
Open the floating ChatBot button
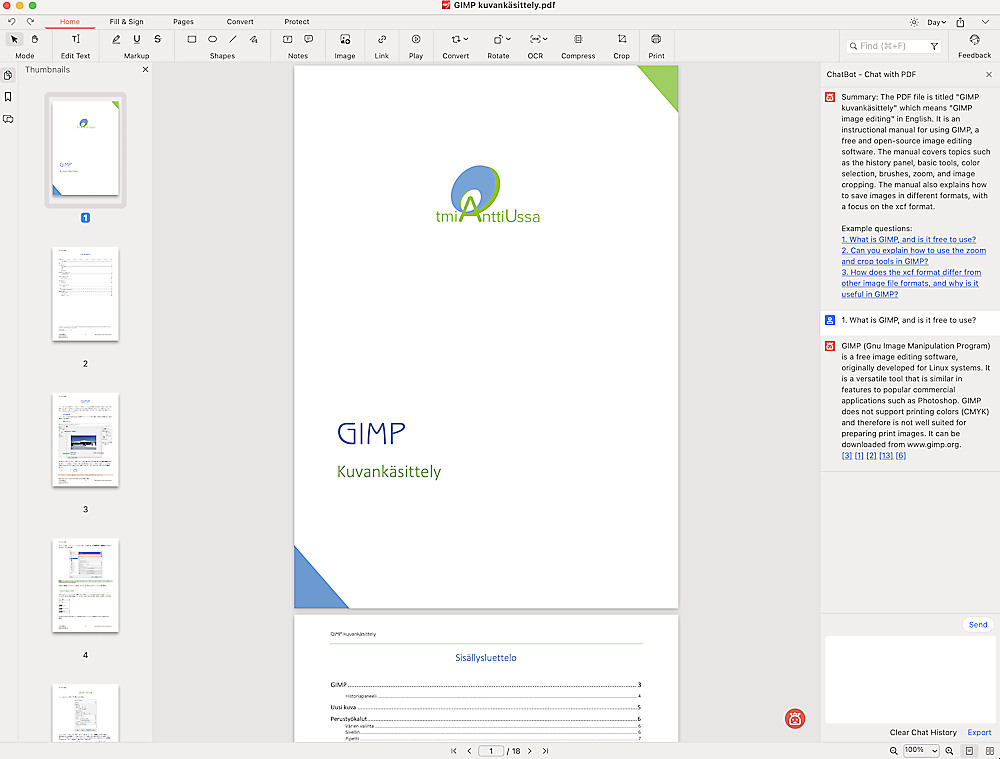[x=795, y=717]
